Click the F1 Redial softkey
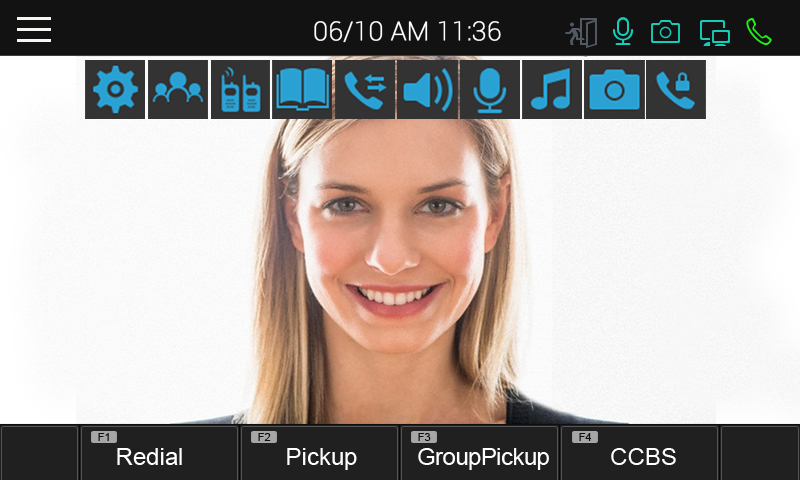800x480 pixels. 159,453
